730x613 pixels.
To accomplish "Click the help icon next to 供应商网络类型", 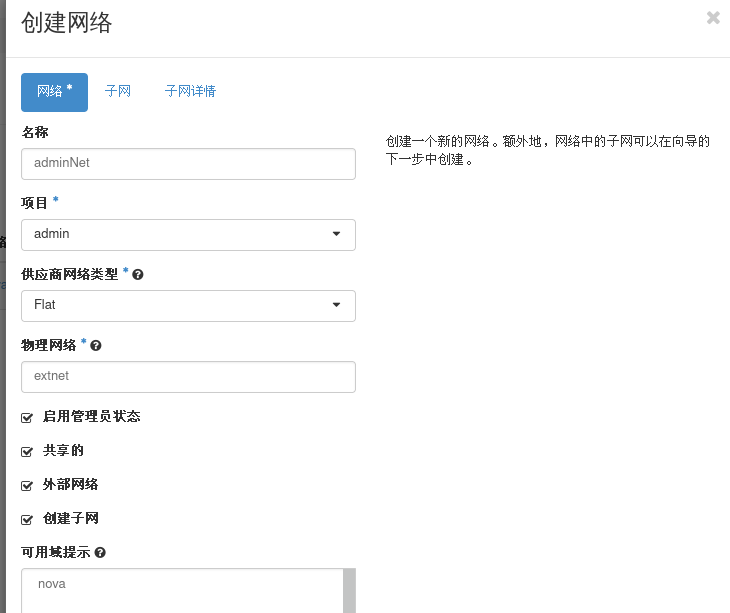I will [x=137, y=275].
